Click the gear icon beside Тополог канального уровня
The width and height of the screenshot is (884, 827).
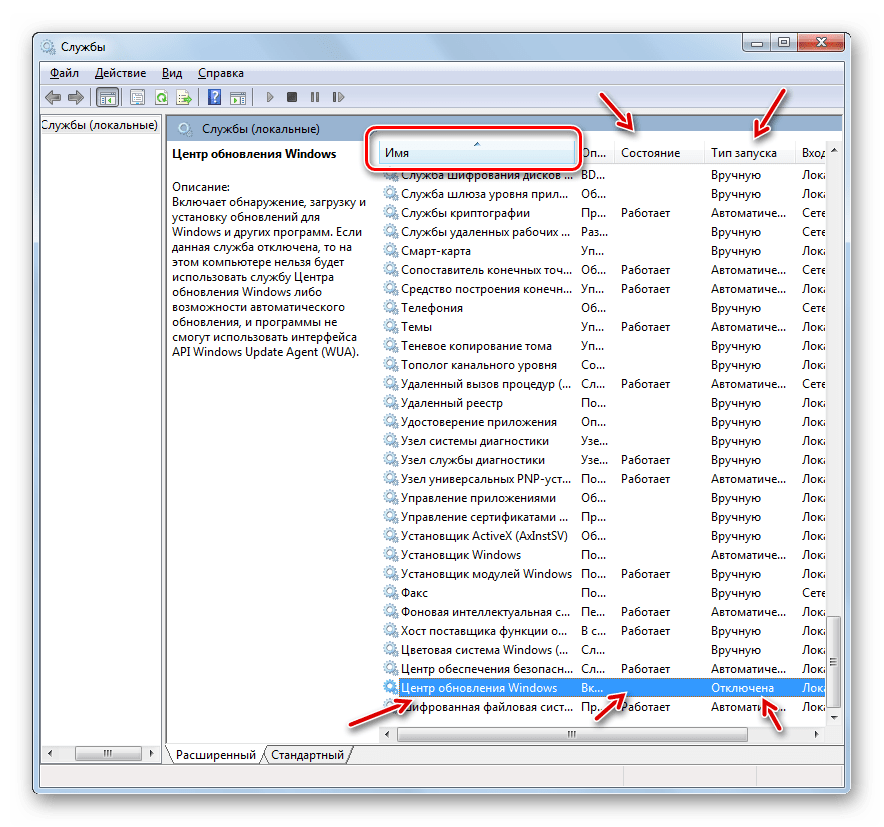pyautogui.click(x=390, y=364)
